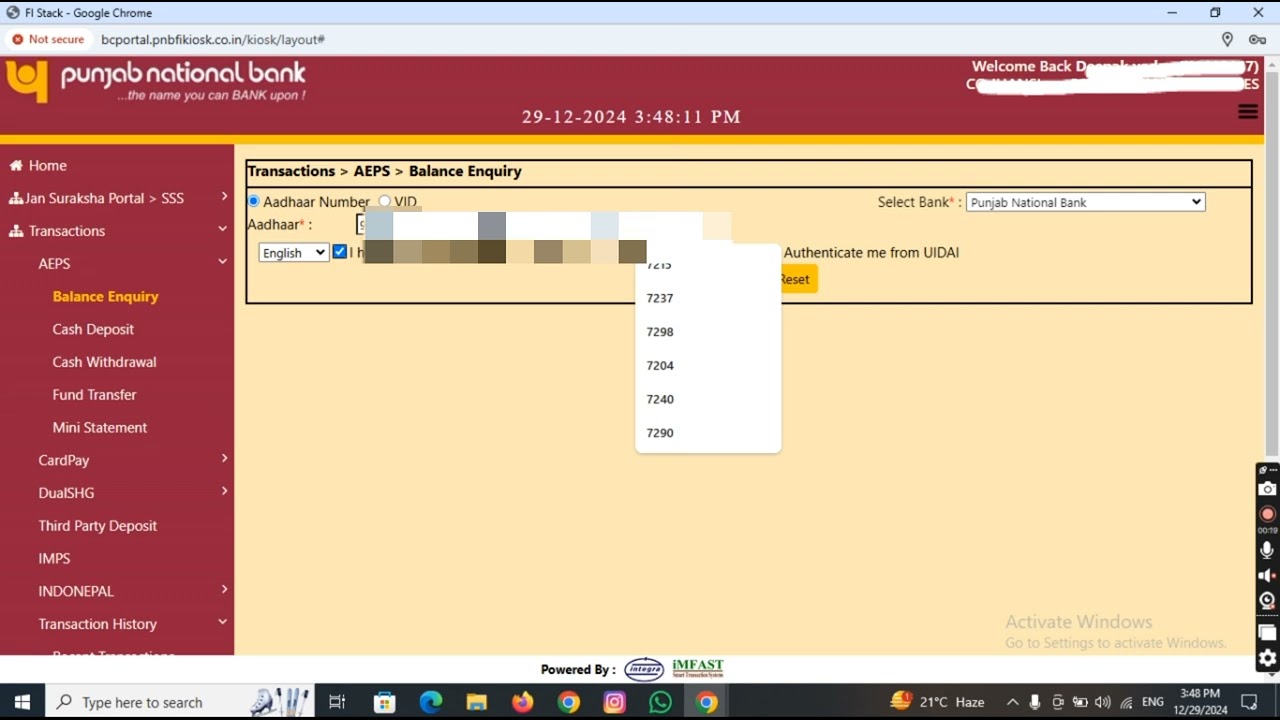Open the English language dropdown
Screen dimensions: 1280x720
293,253
